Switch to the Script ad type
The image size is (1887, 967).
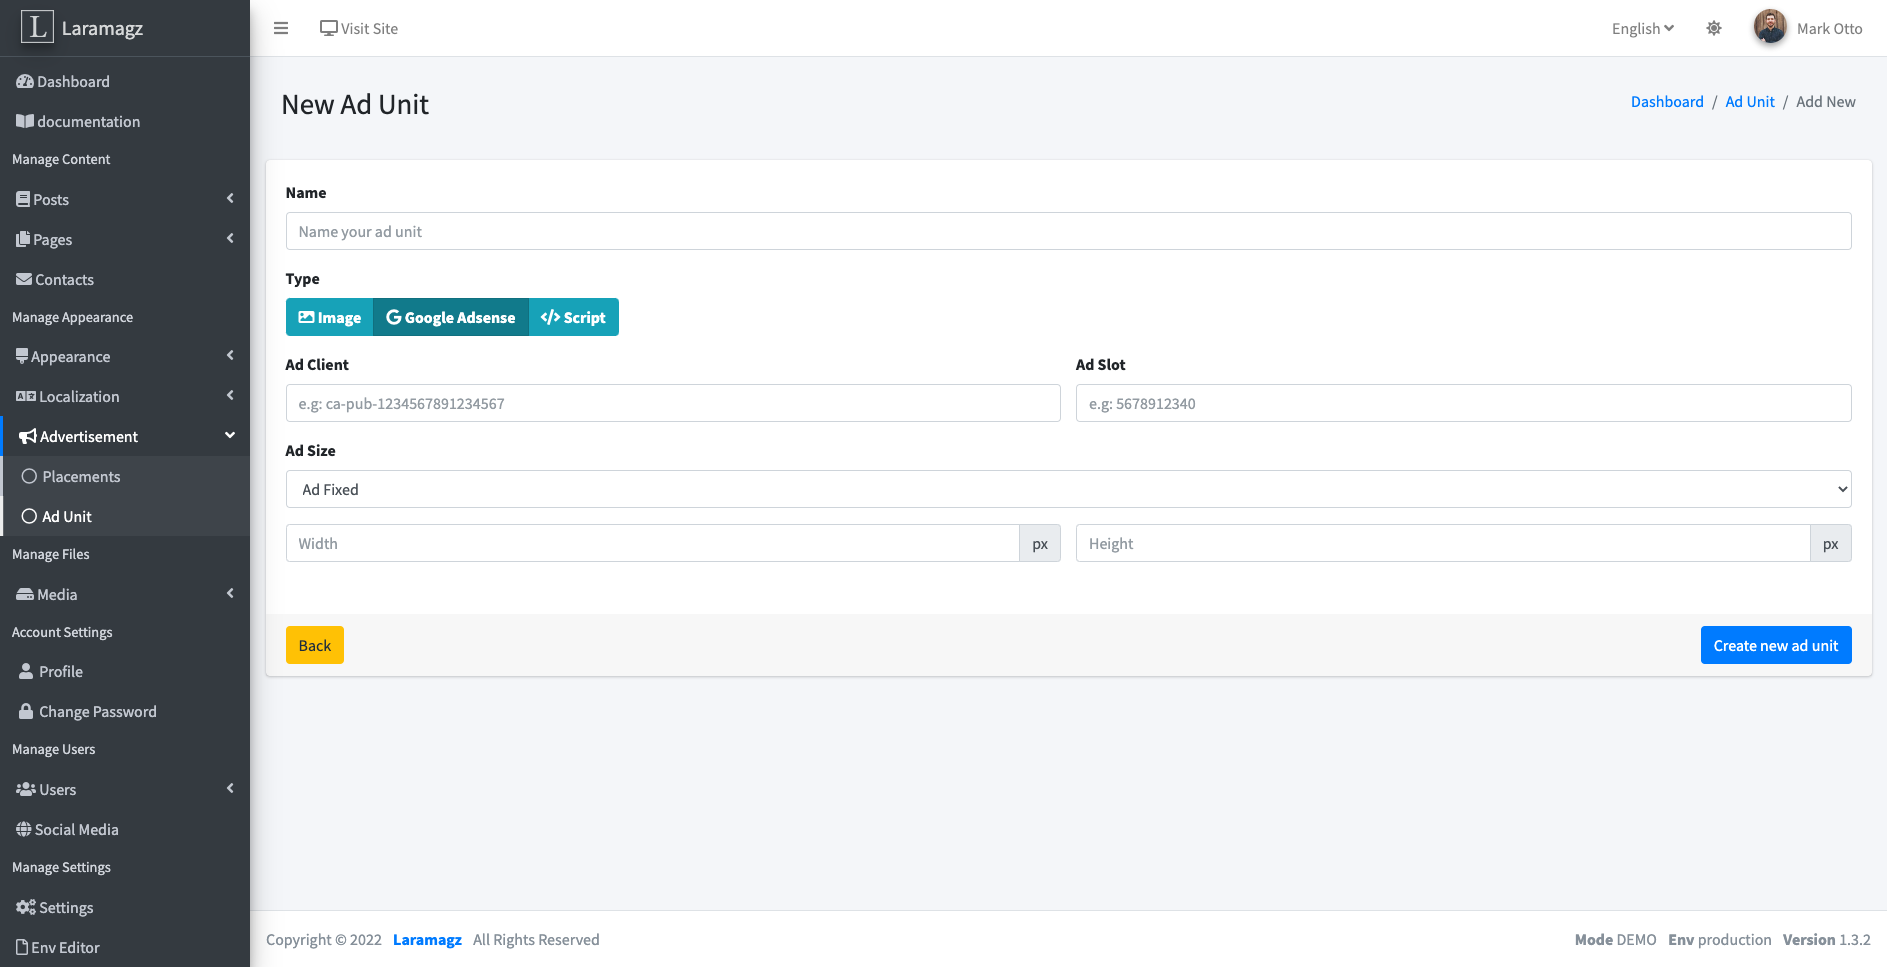[x=573, y=317]
